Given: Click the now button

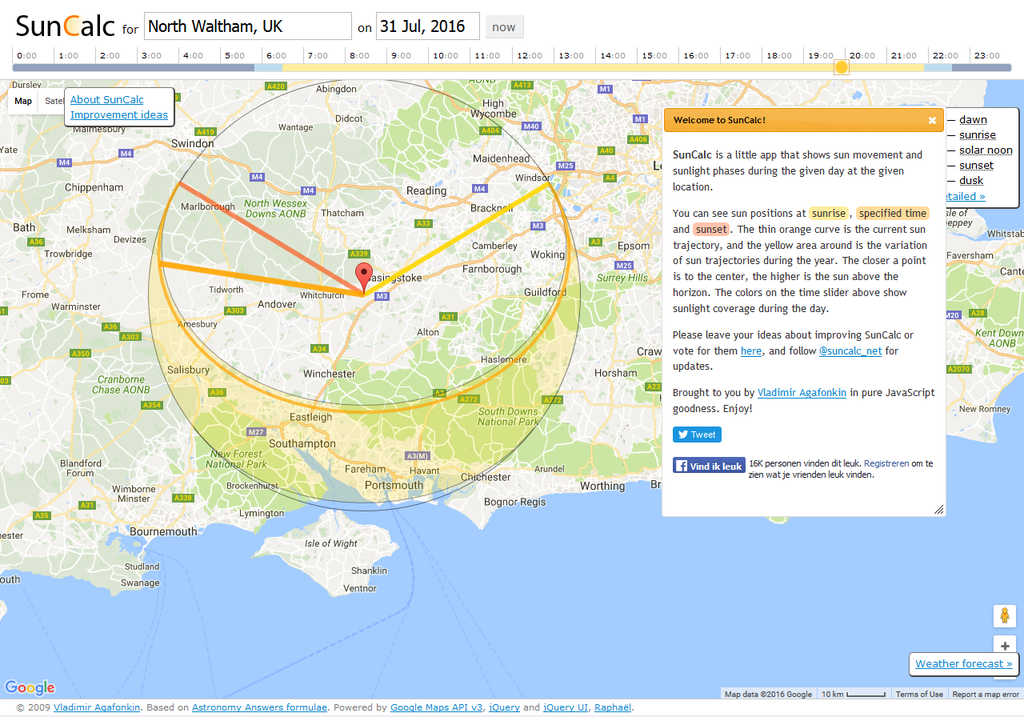Looking at the screenshot, I should pos(504,27).
